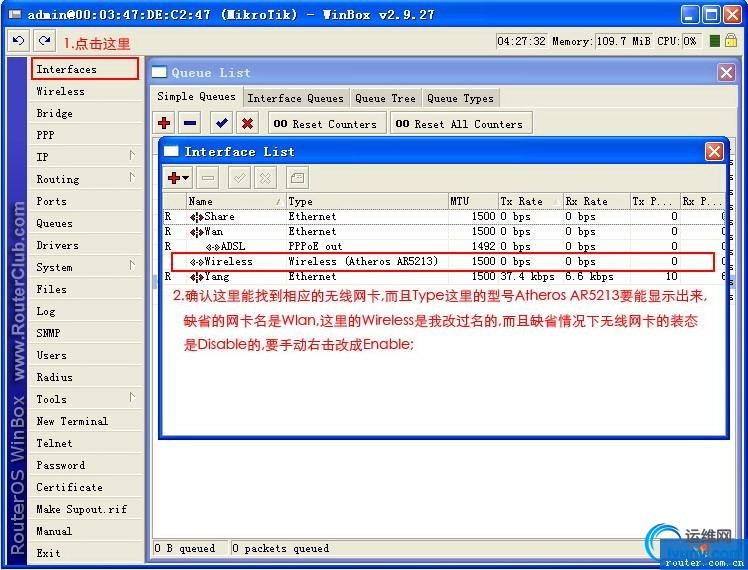The height and width of the screenshot is (570, 748).
Task: Click the Wan interface icon
Action: tap(197, 232)
